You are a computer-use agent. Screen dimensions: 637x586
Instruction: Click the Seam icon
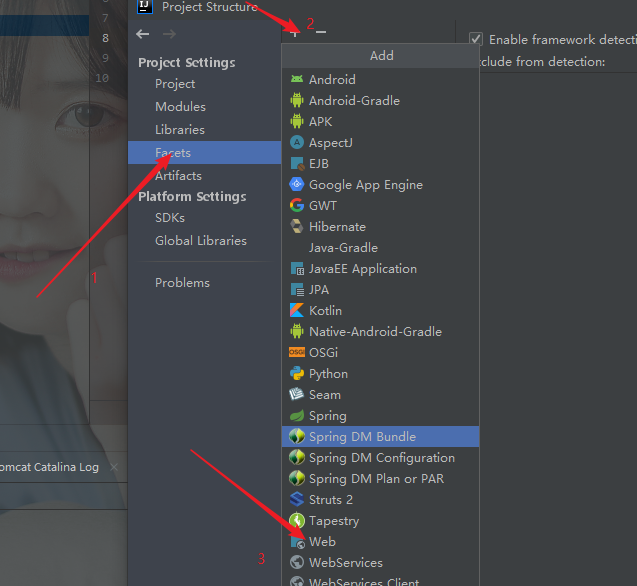297,394
